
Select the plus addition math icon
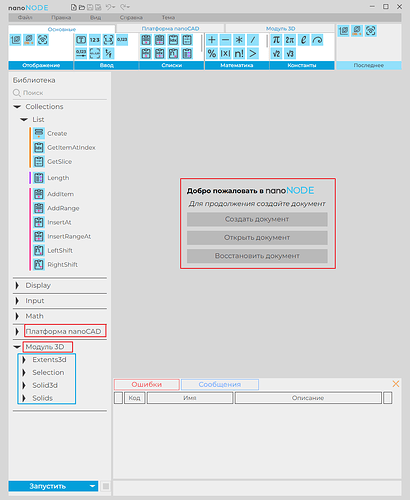point(212,40)
